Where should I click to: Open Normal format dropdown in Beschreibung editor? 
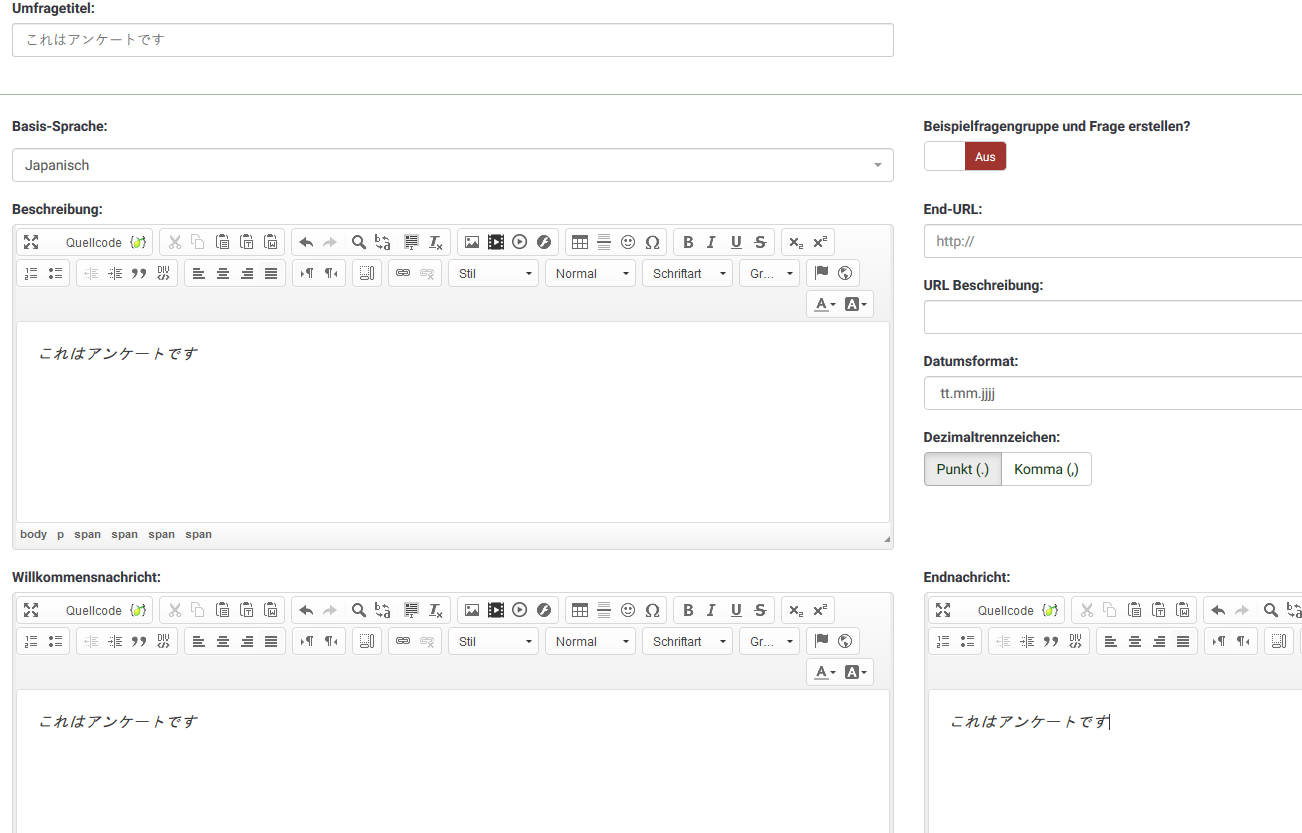tap(590, 273)
